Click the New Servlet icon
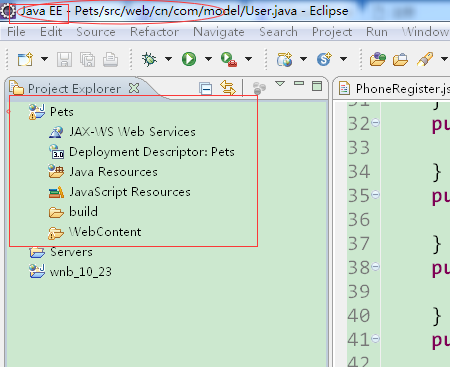The image size is (450, 367). (x=324, y=59)
